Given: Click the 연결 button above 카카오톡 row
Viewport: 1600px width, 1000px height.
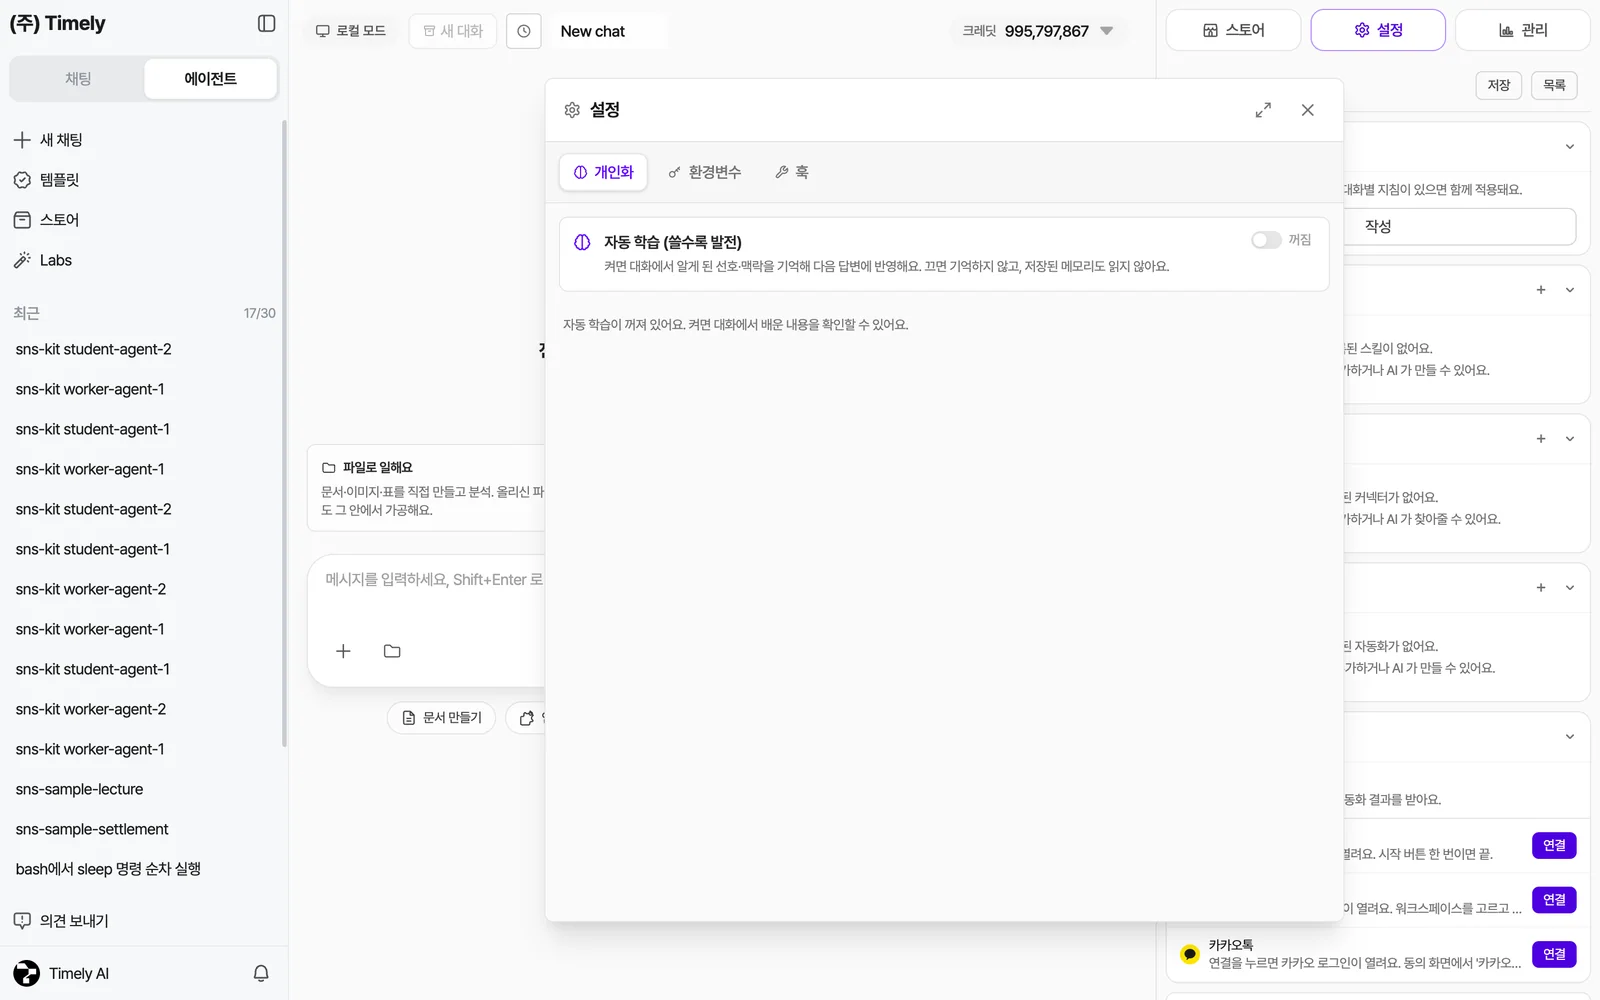Looking at the screenshot, I should click(1554, 900).
